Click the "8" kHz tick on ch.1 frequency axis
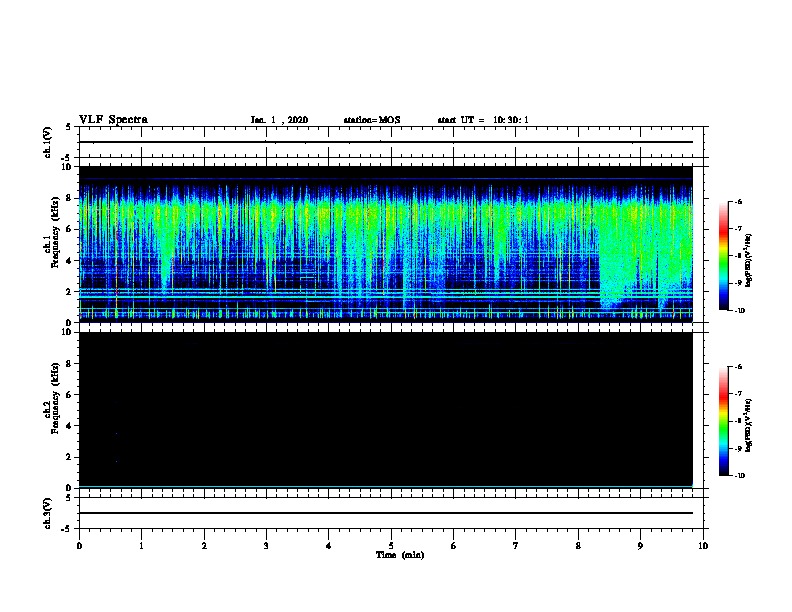792x612 pixels. click(x=70, y=198)
